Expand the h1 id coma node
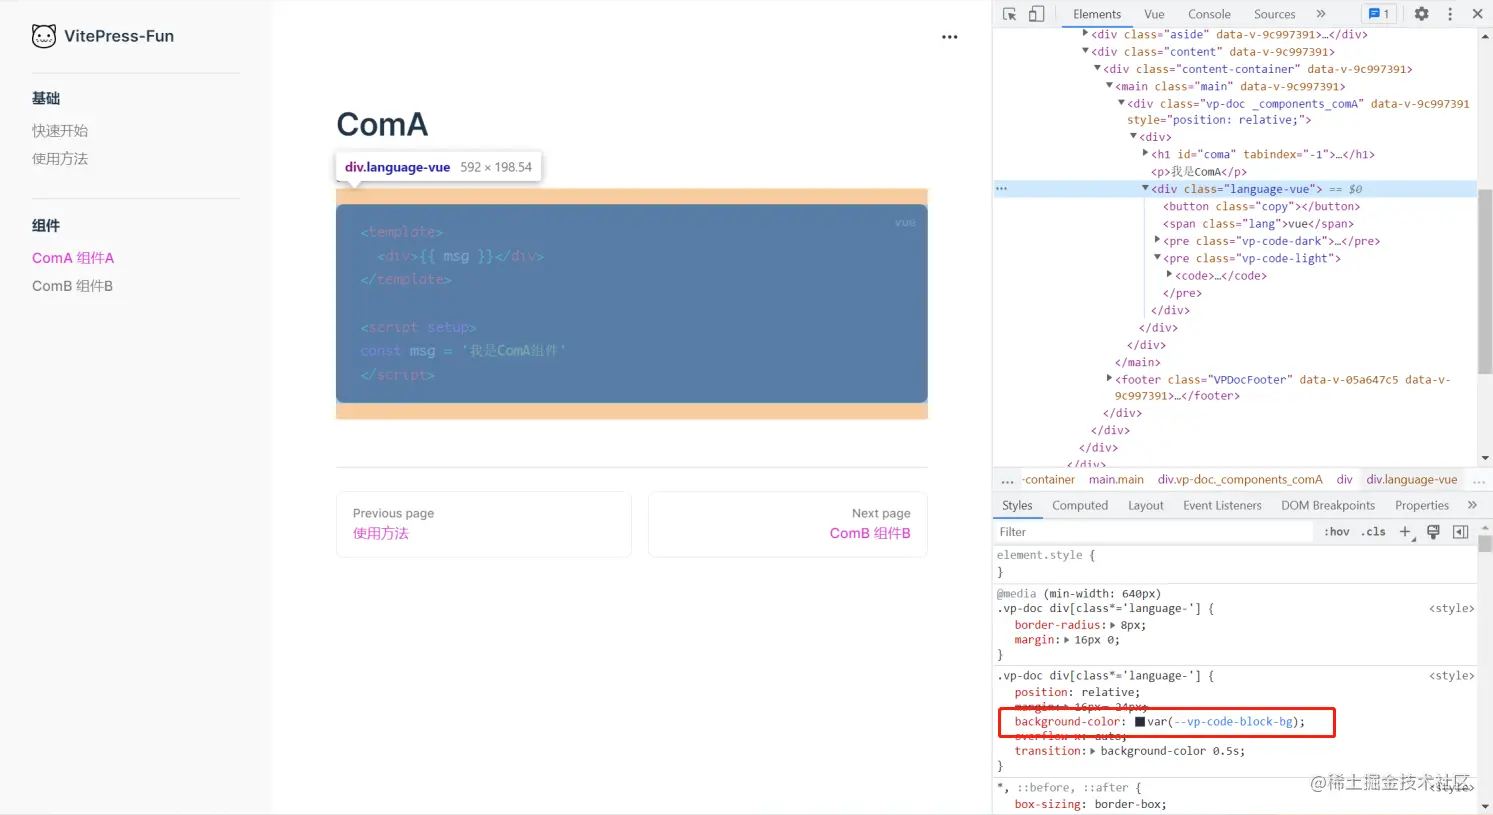This screenshot has width=1493, height=815. [1146, 154]
